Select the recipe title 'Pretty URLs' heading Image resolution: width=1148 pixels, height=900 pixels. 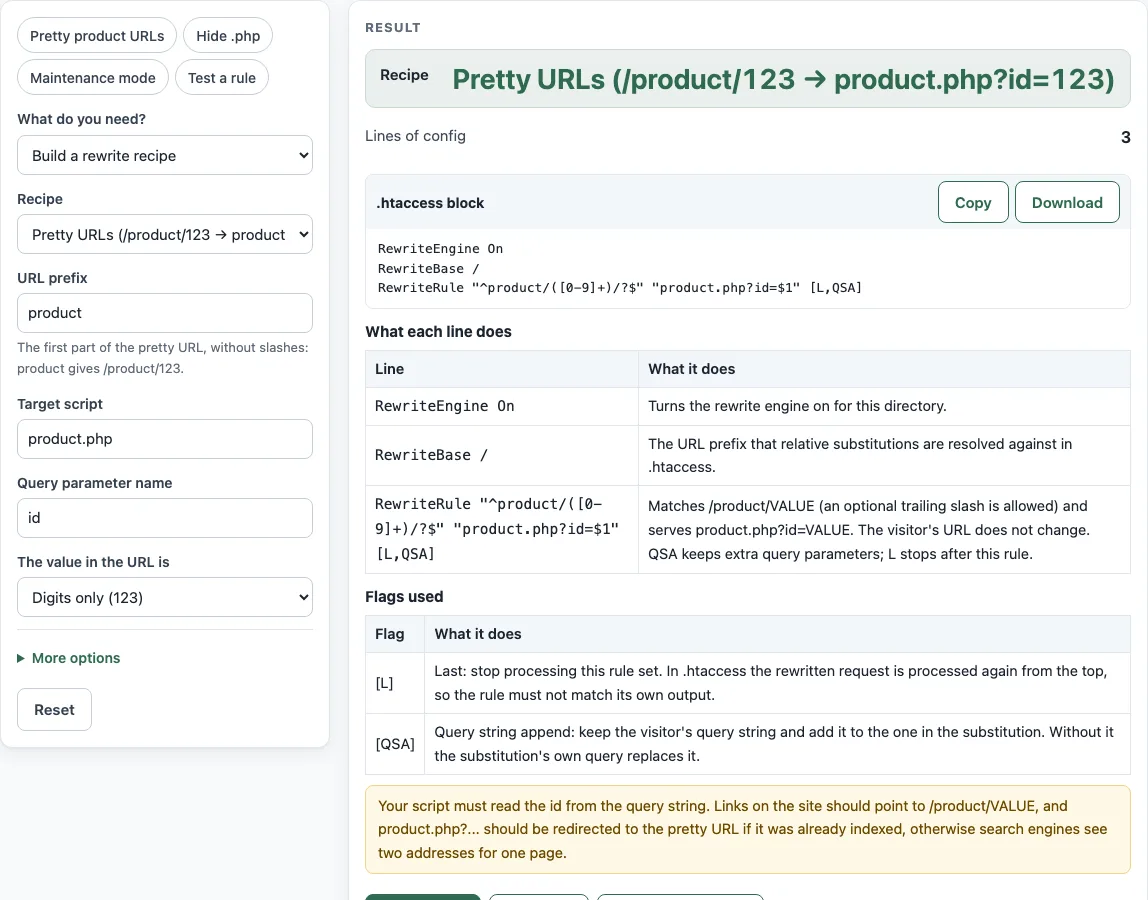pos(783,79)
